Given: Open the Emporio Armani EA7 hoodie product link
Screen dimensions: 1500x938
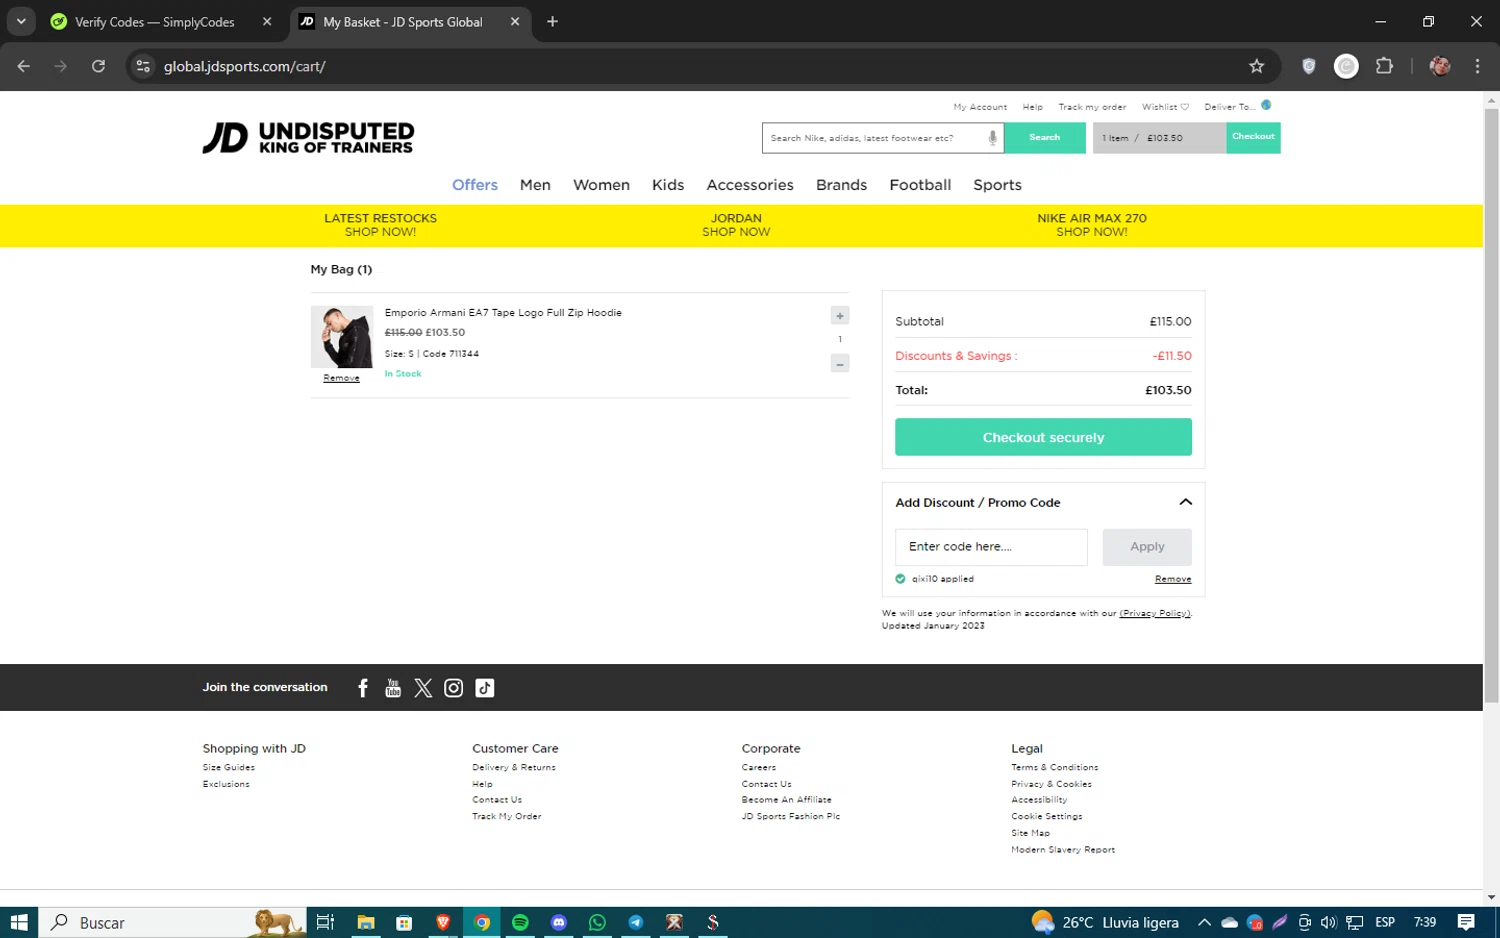Looking at the screenshot, I should click(x=503, y=313).
